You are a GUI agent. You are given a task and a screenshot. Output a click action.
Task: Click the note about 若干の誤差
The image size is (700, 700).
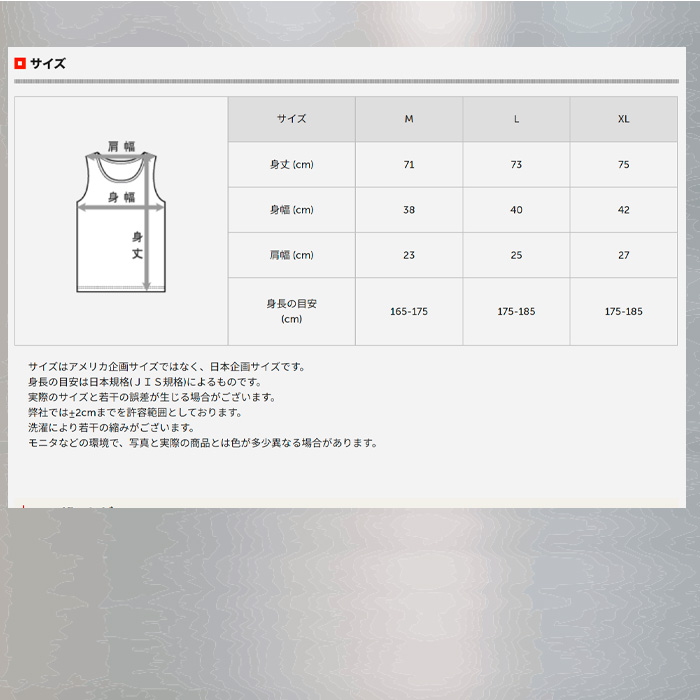[152, 397]
